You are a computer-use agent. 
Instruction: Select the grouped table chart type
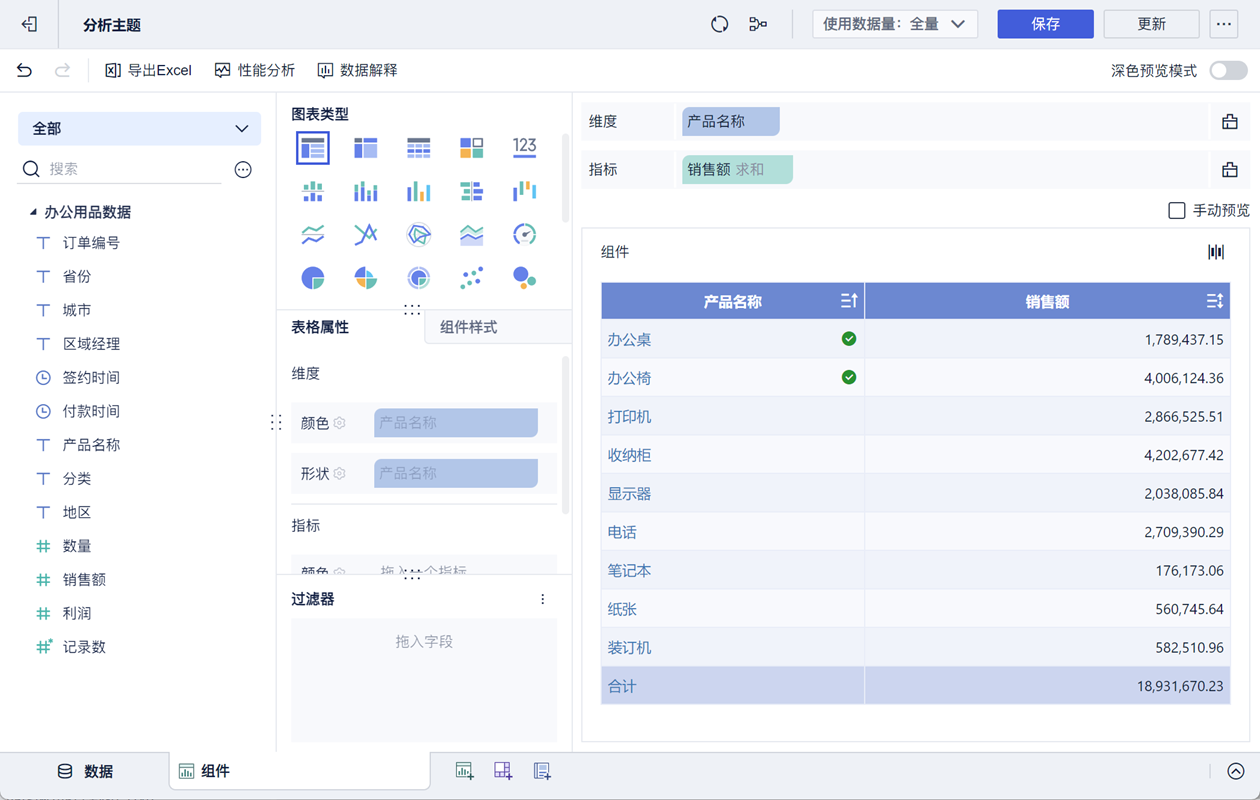point(313,148)
